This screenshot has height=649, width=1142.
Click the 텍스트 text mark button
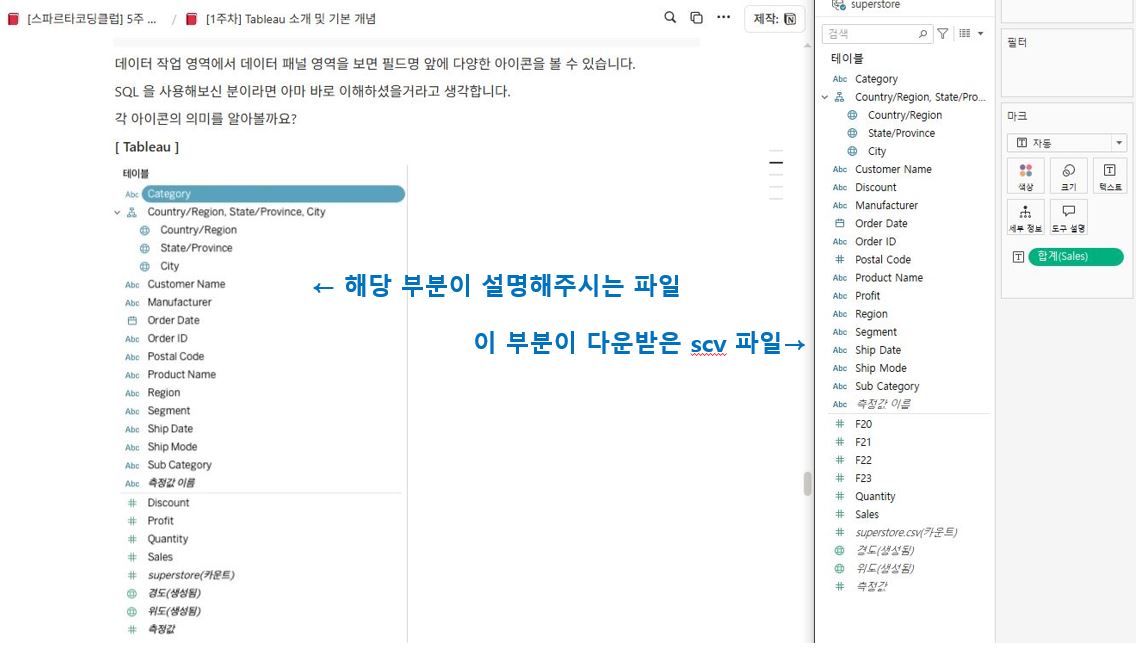click(x=1110, y=176)
